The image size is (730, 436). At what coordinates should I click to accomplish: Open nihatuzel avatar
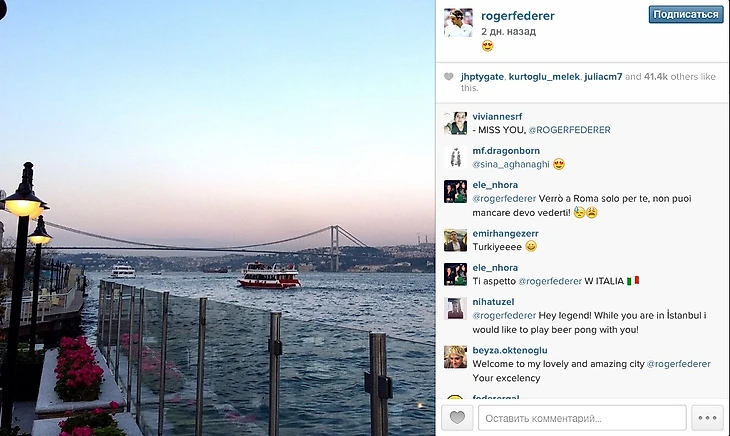455,309
